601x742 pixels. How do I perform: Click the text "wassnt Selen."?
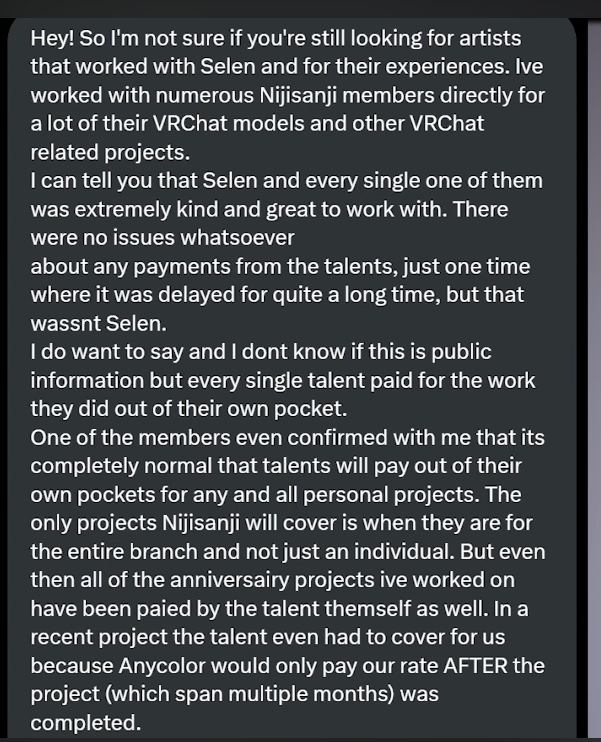[x=99, y=324]
